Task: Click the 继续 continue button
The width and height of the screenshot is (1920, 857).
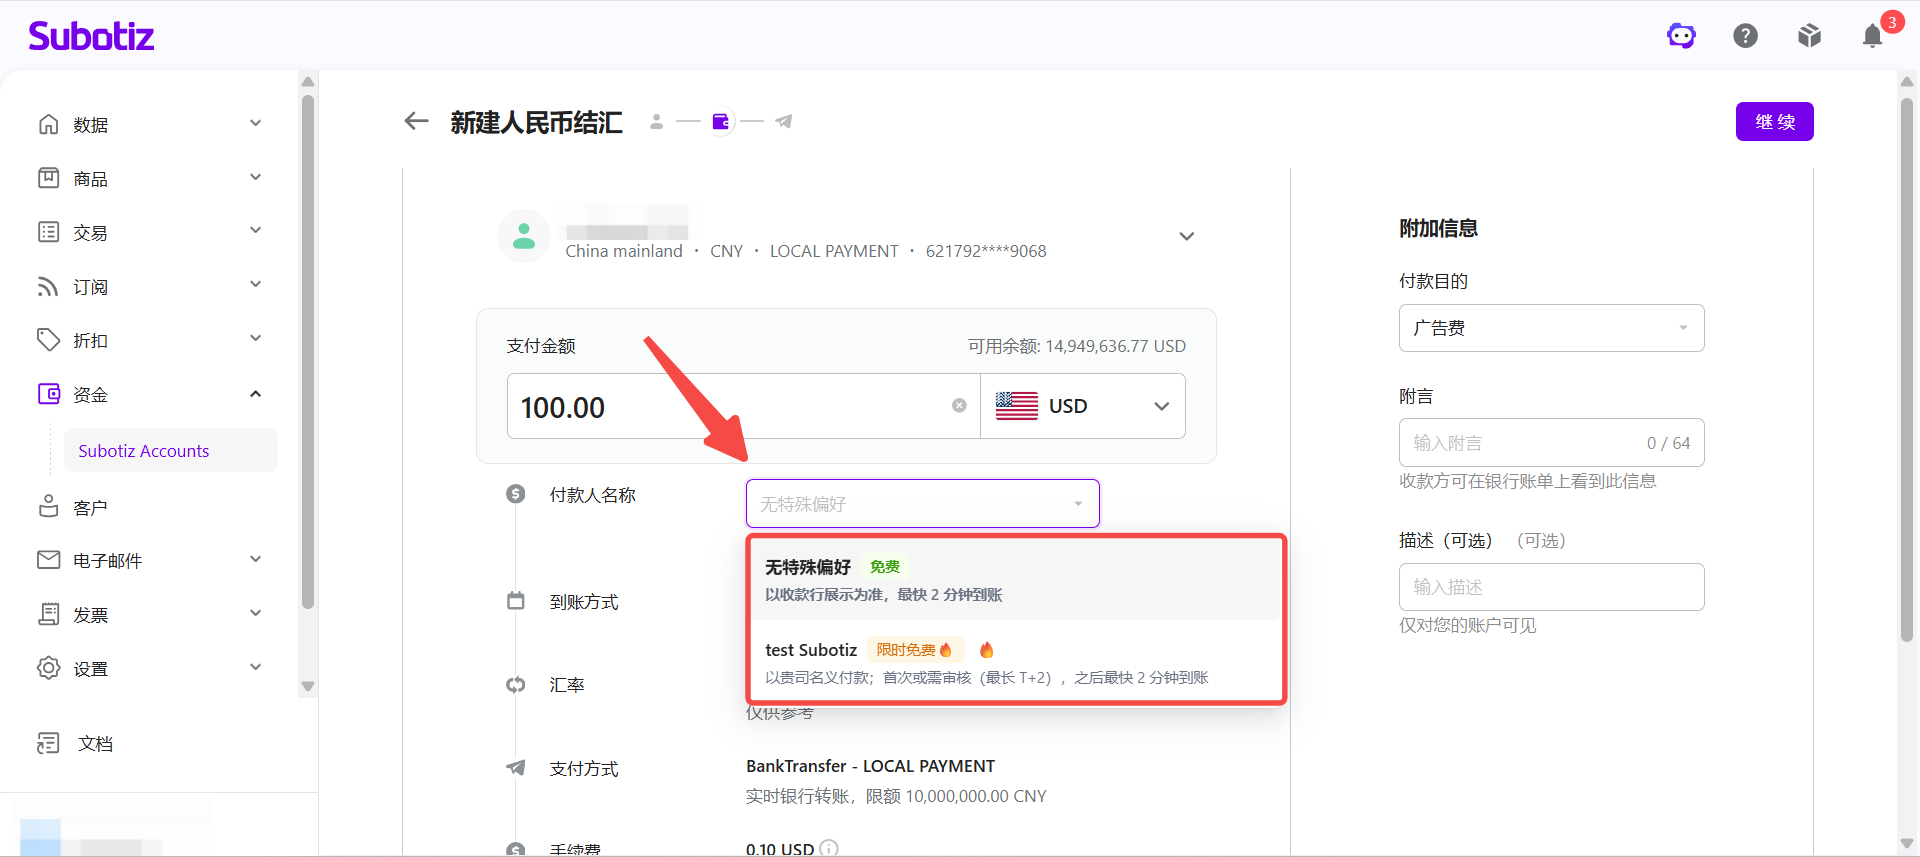Action: pos(1774,122)
